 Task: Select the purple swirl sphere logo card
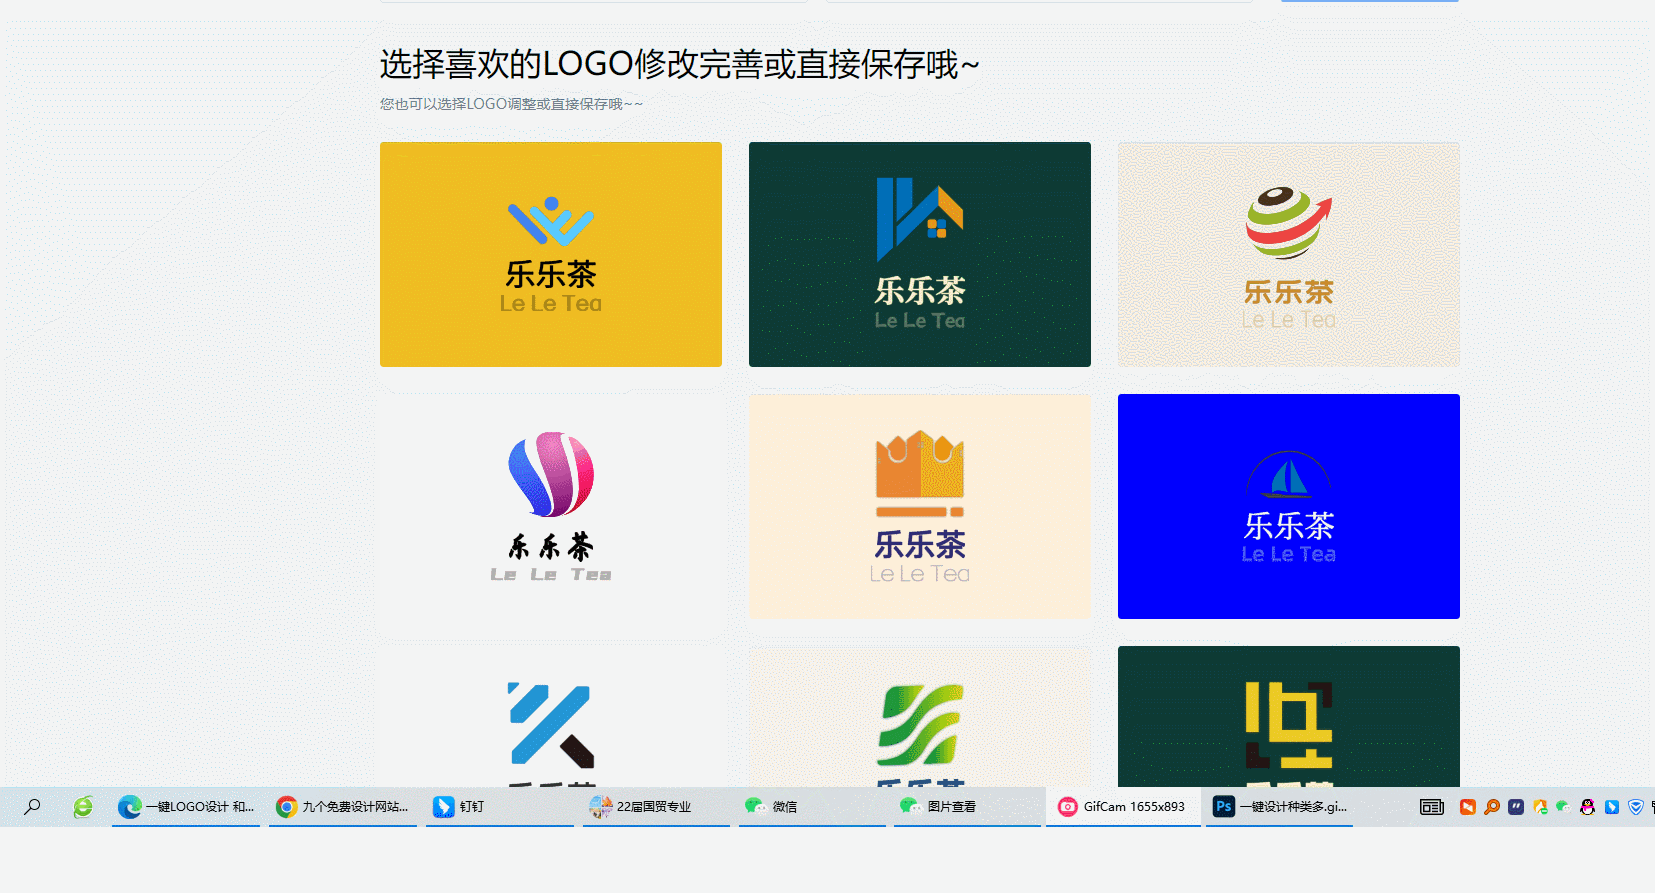[x=551, y=506]
